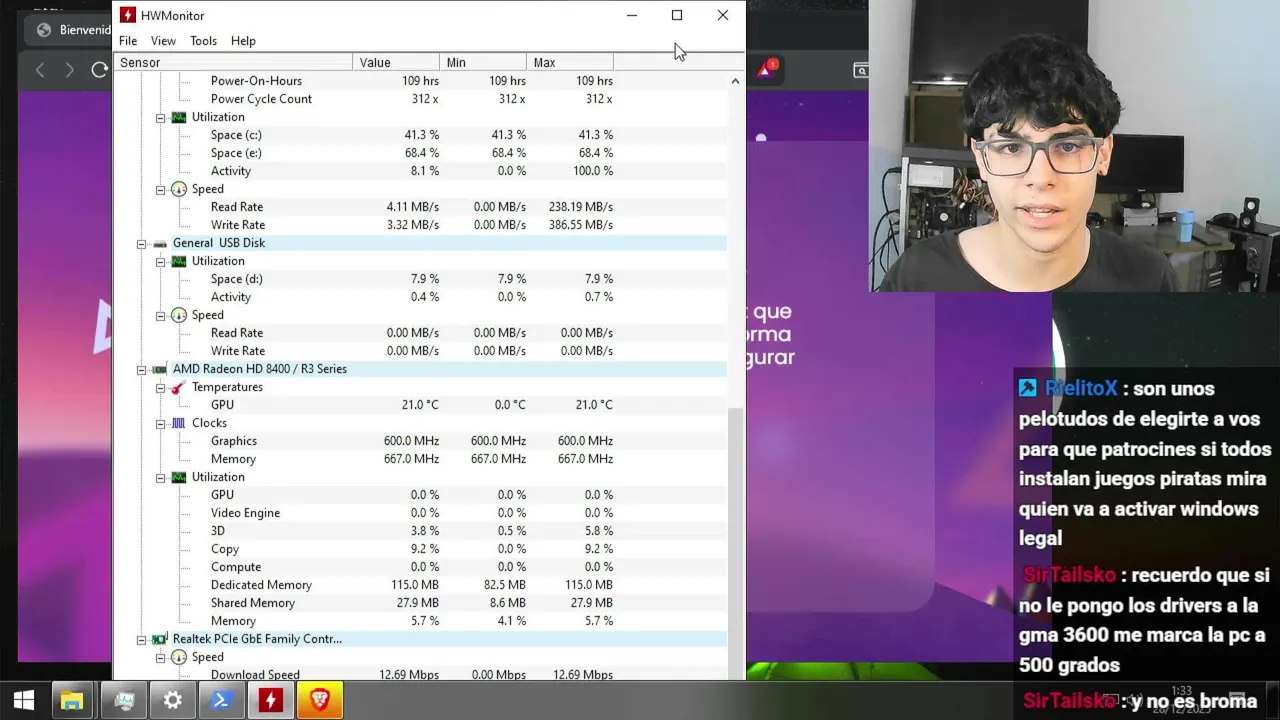Click the Brave Rewards icon with notification badge
The width and height of the screenshot is (1280, 720).
point(766,69)
